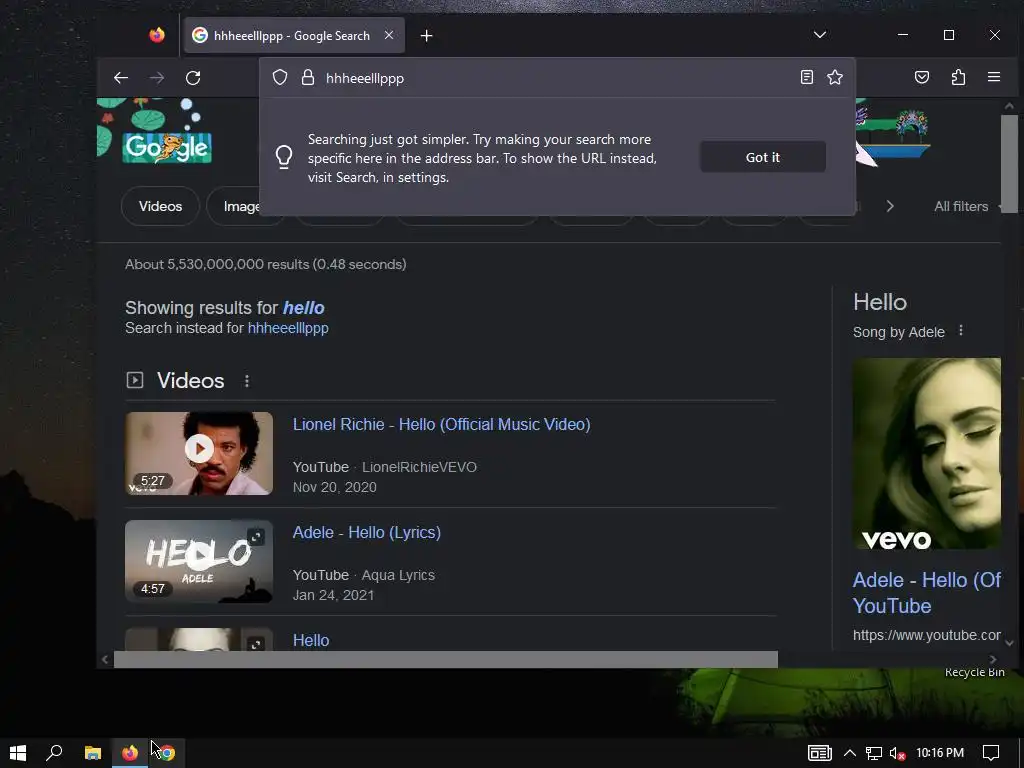
Task: Open the Save to Pocket icon
Action: (921, 77)
